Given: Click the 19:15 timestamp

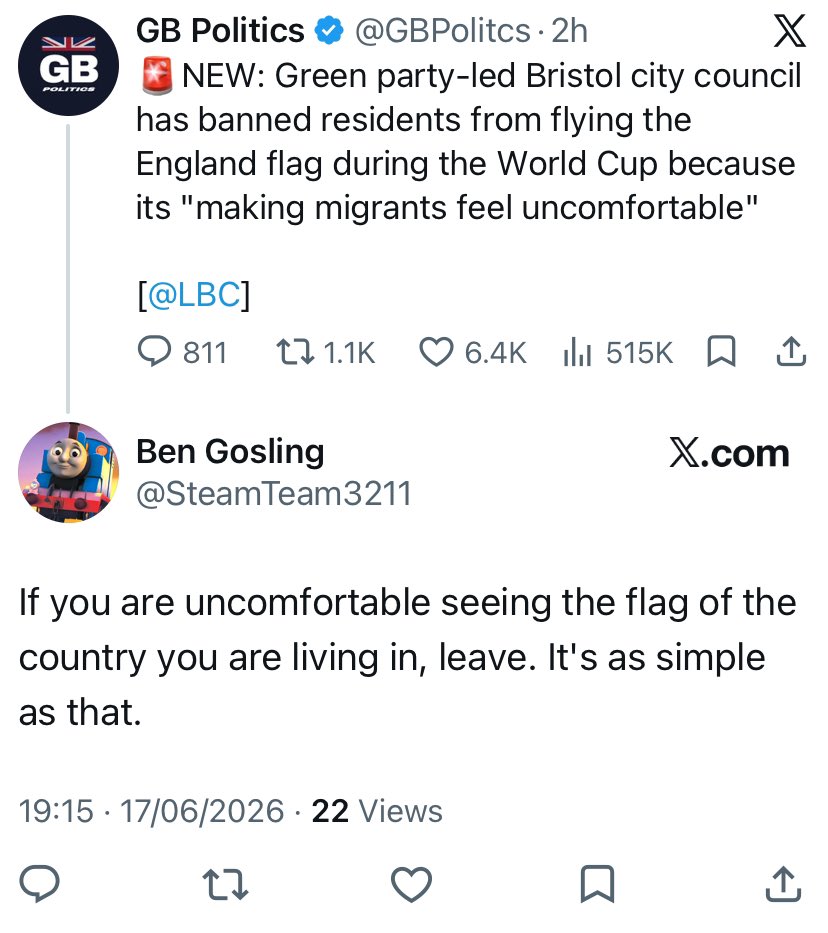Looking at the screenshot, I should pos(56,811).
